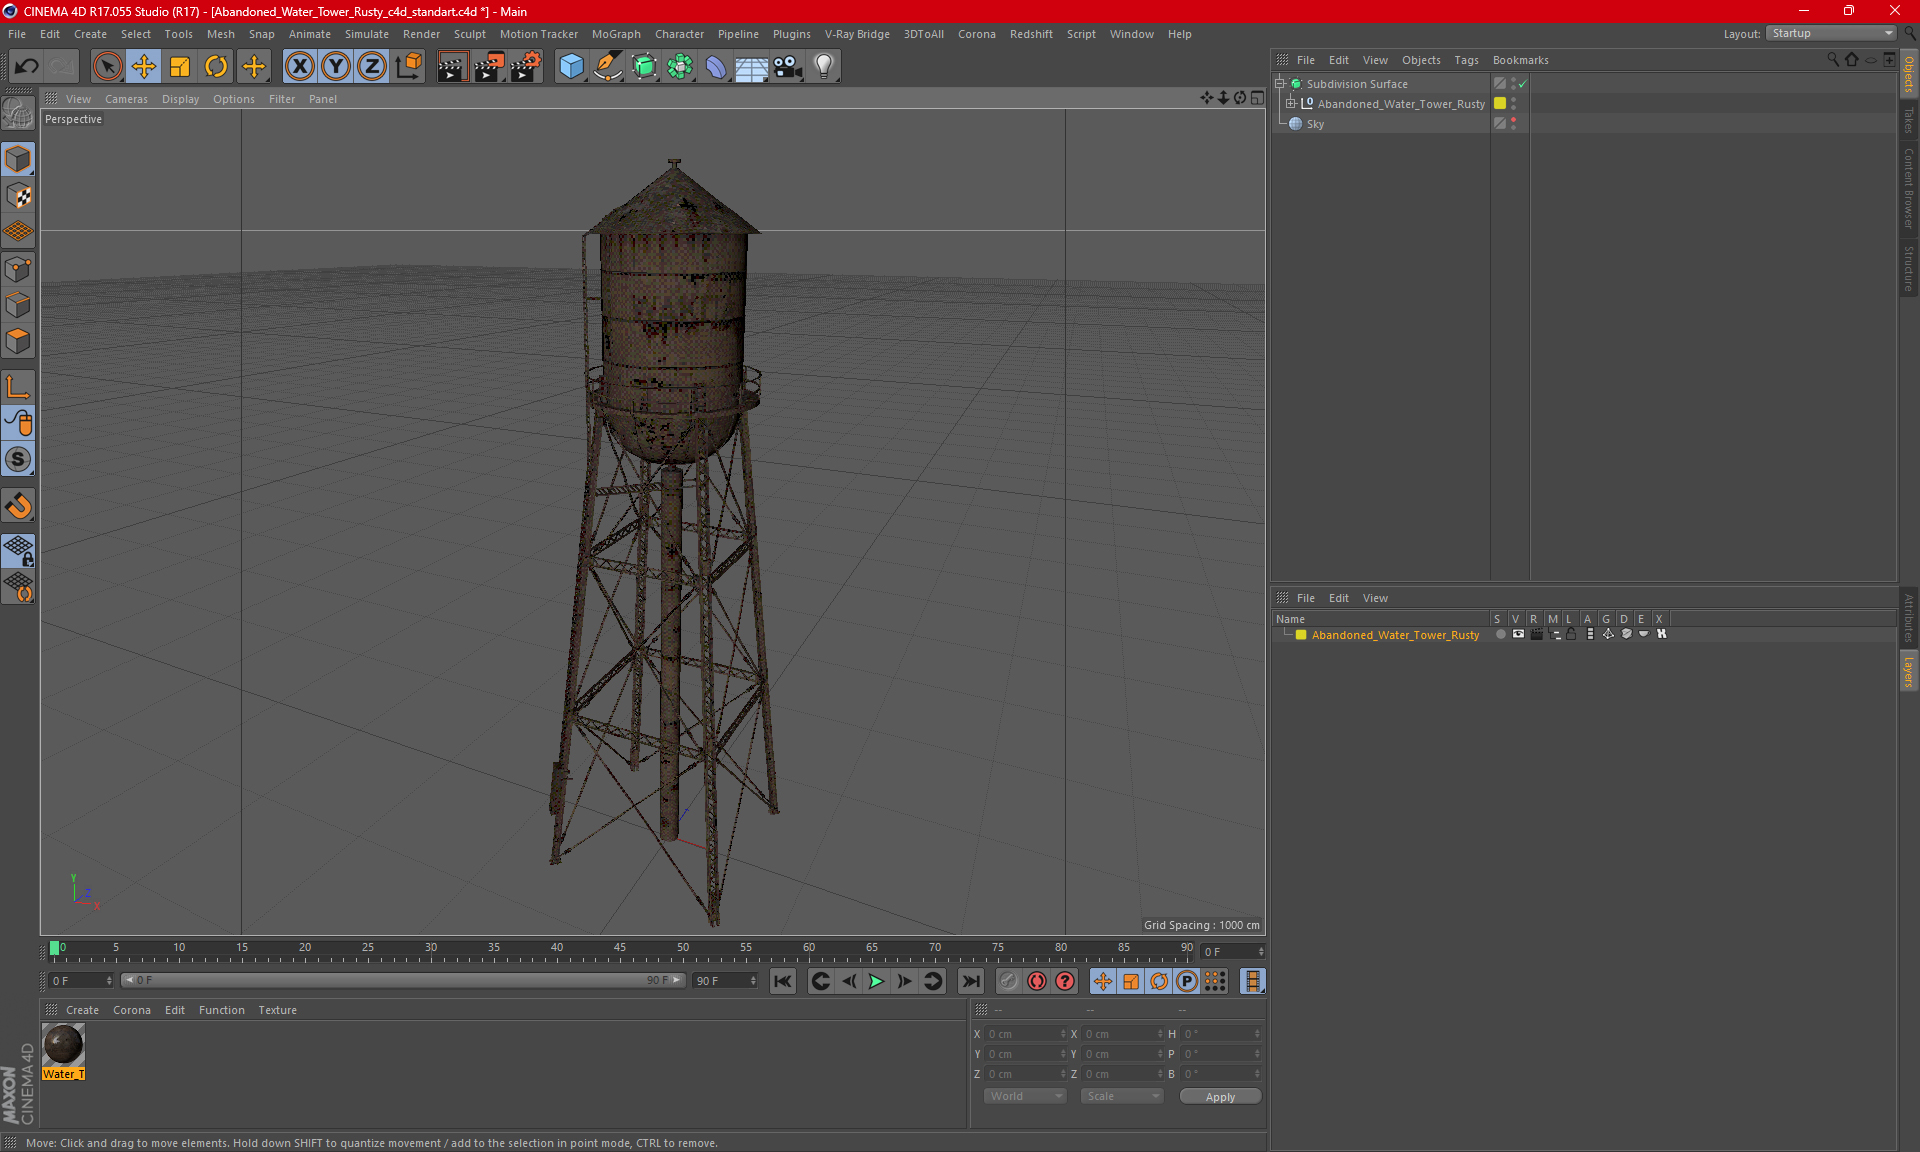Viewport: 1920px width, 1152px height.
Task: Toggle layer View visibility icon
Action: [x=1518, y=634]
